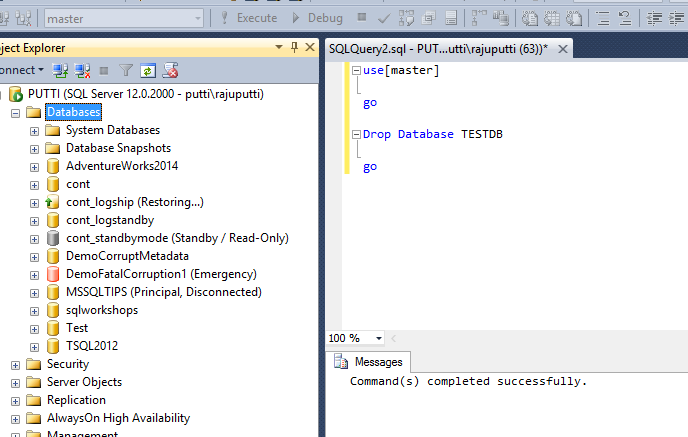Expand the cont_logship node

click(x=34, y=203)
